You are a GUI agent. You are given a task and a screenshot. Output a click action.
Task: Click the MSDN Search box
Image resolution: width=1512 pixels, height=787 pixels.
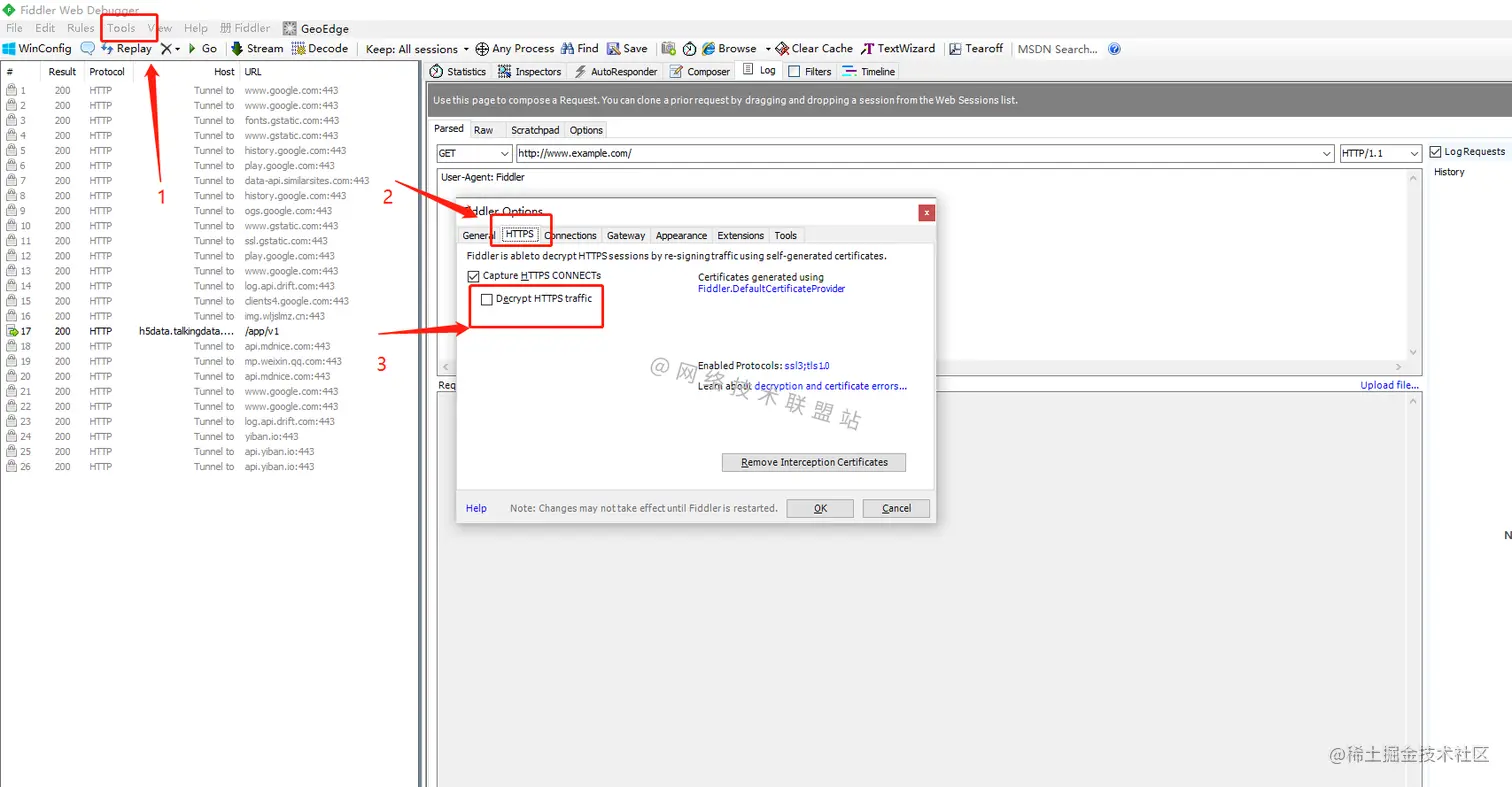1058,48
